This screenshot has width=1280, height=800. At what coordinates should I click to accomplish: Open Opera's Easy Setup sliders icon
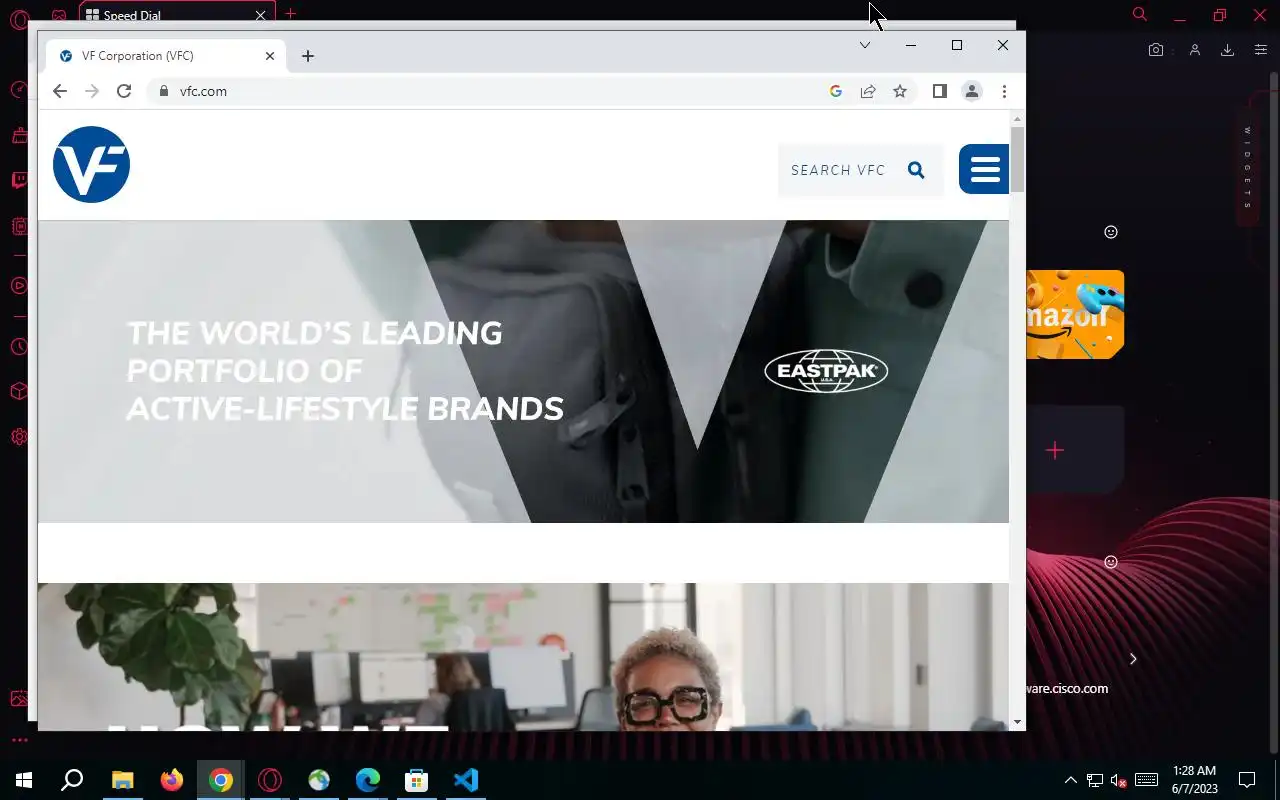(1261, 50)
